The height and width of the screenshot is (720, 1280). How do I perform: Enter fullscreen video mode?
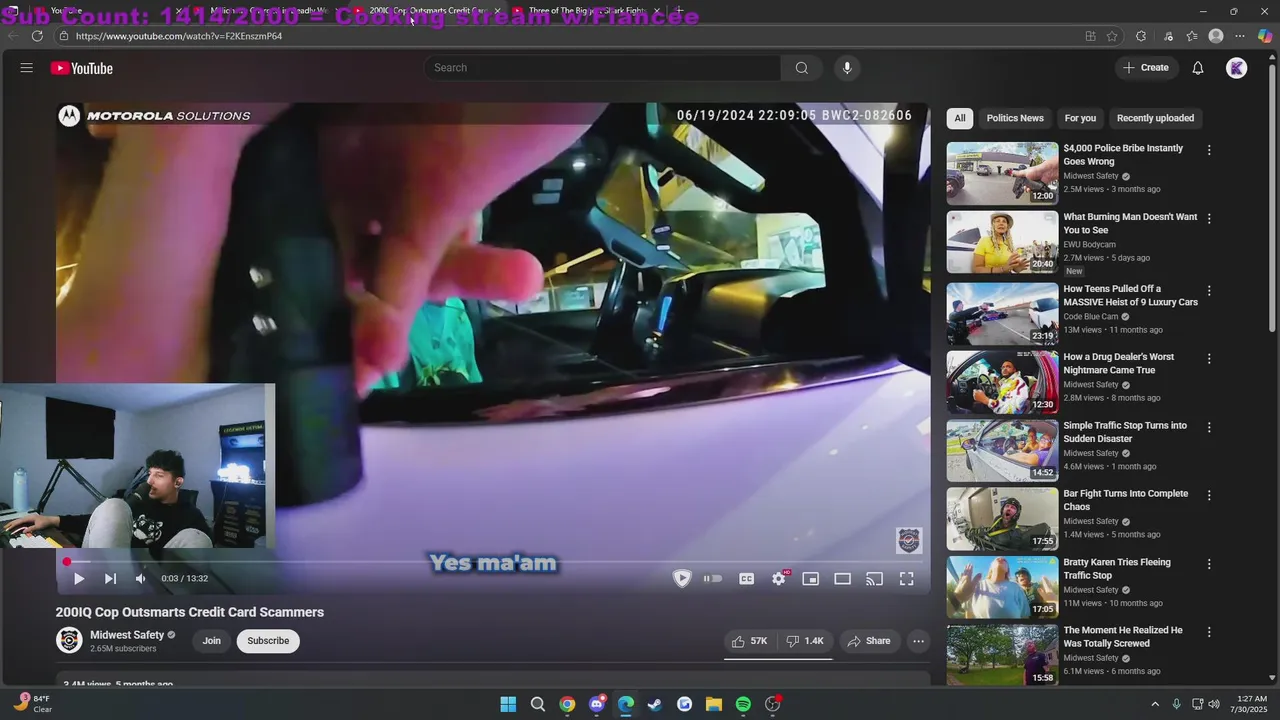pos(907,579)
